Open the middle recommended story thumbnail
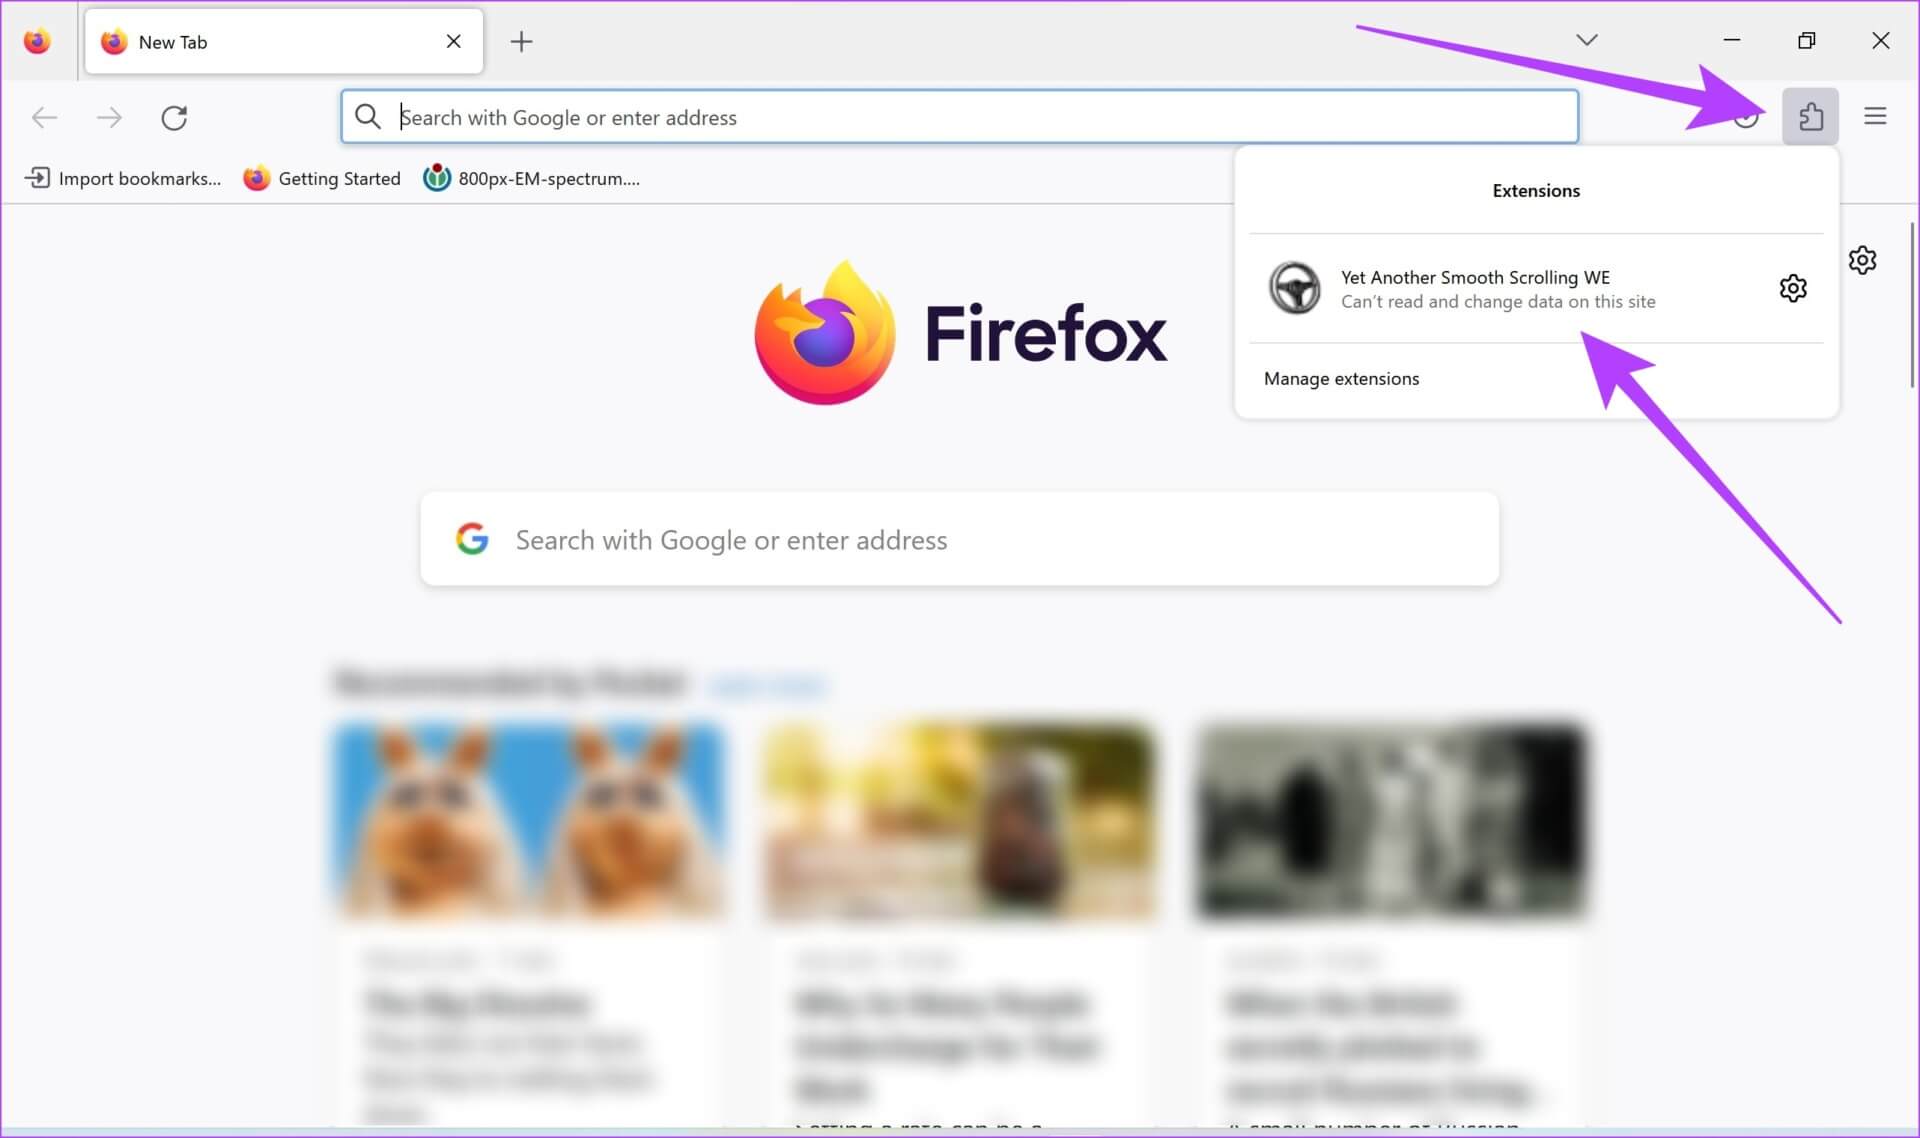The image size is (1920, 1138). pyautogui.click(x=959, y=820)
